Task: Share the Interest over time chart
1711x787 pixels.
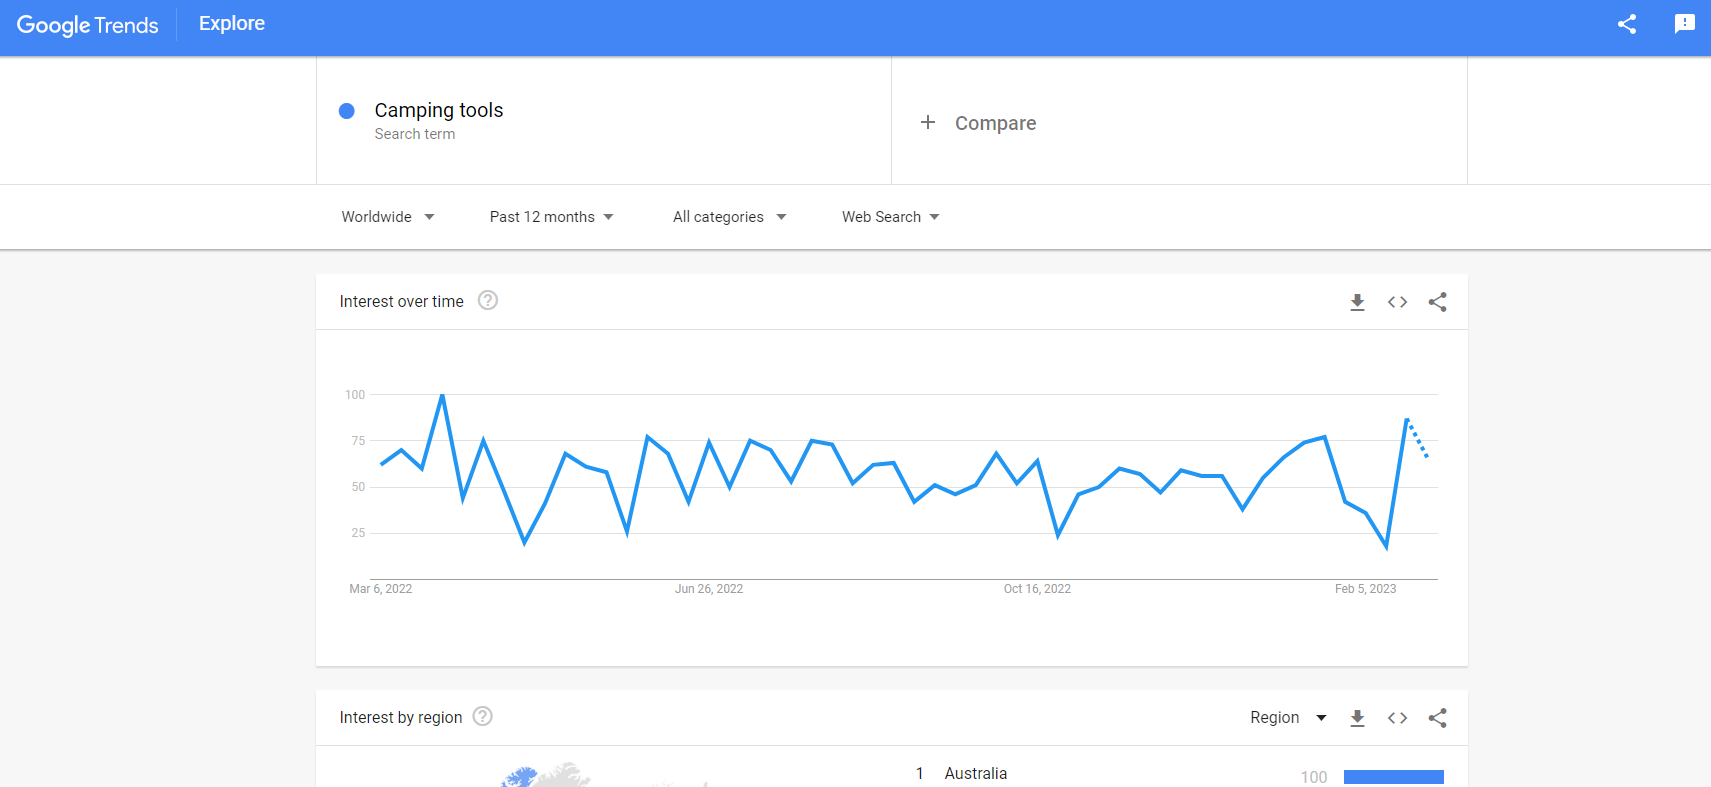Action: pyautogui.click(x=1437, y=302)
